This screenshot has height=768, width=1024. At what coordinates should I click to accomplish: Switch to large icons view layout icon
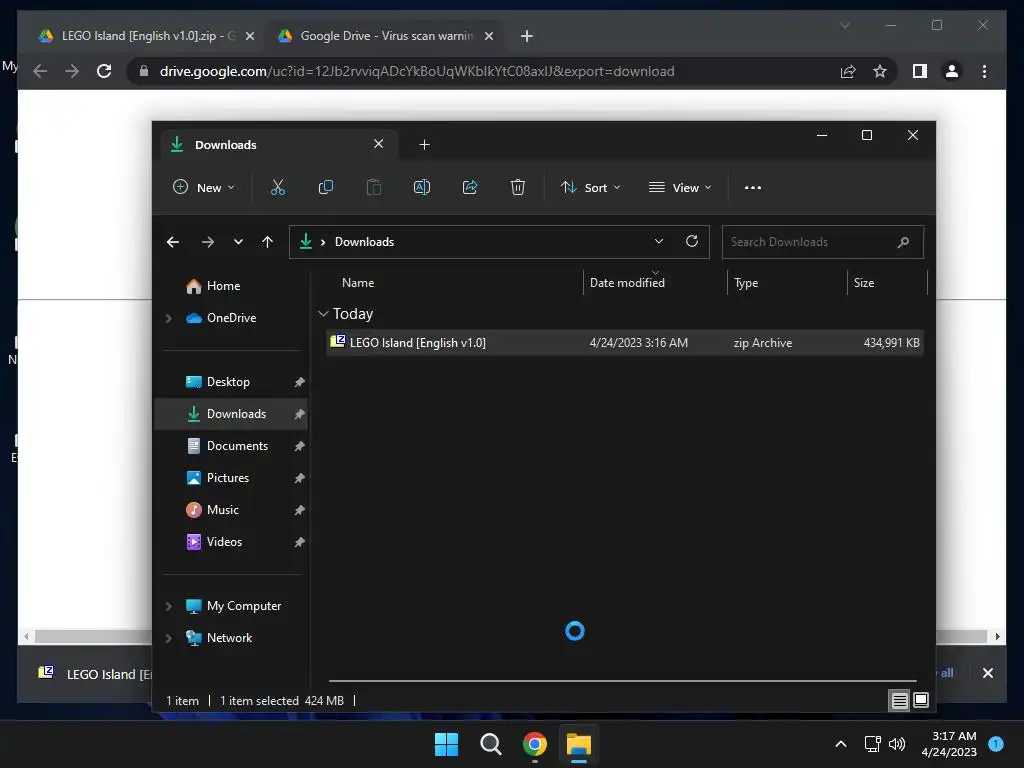pyautogui.click(x=921, y=701)
